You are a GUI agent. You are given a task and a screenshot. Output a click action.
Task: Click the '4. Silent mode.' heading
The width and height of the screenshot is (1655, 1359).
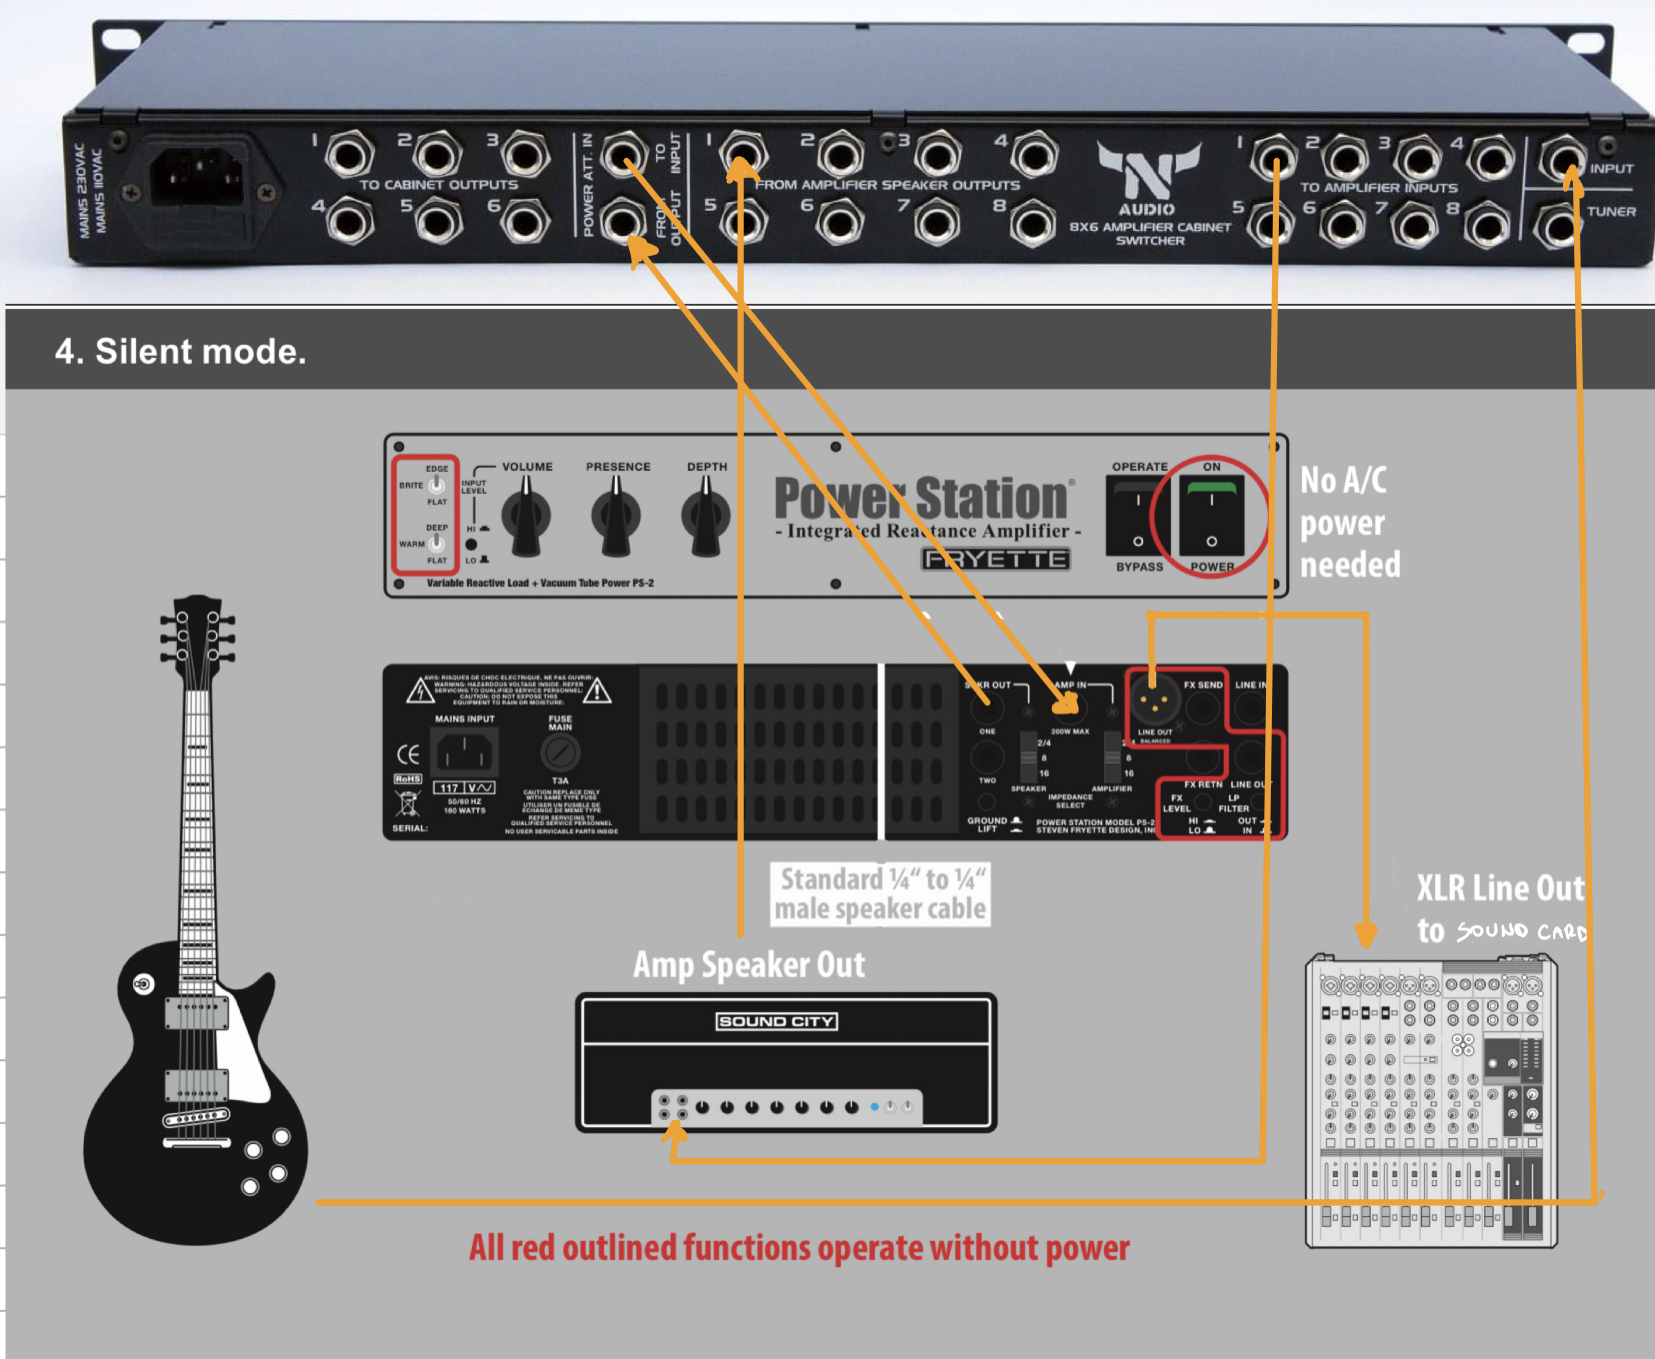181,351
